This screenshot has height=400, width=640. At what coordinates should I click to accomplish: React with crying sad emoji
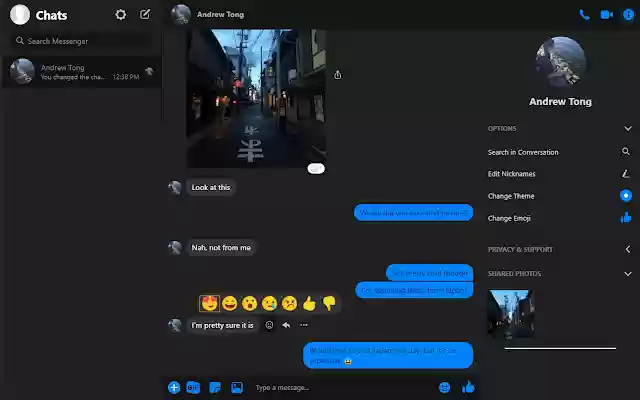point(269,304)
